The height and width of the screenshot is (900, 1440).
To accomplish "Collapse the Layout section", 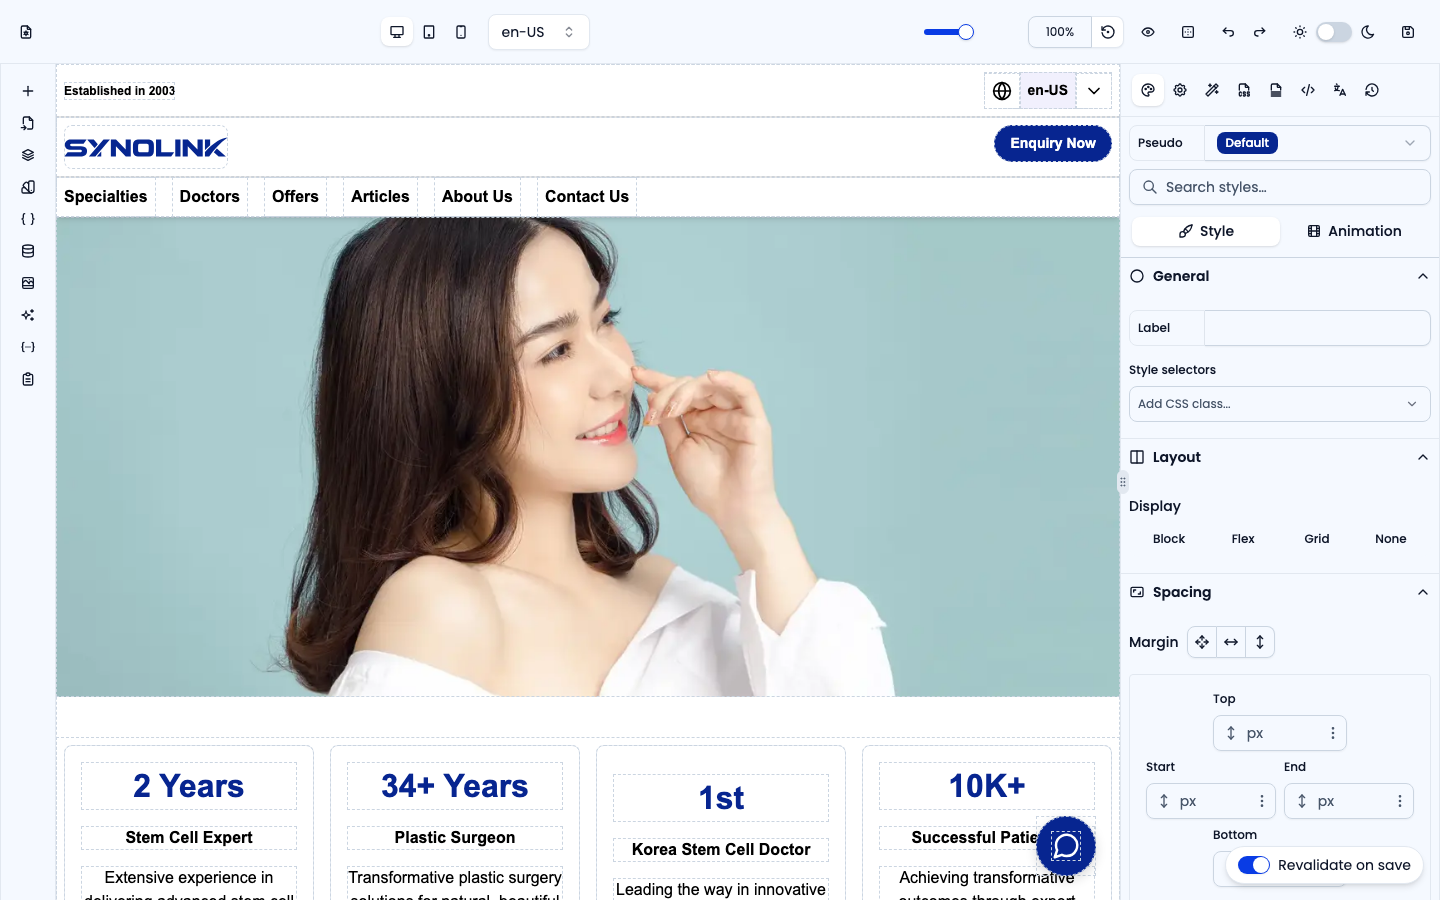I will tap(1423, 457).
